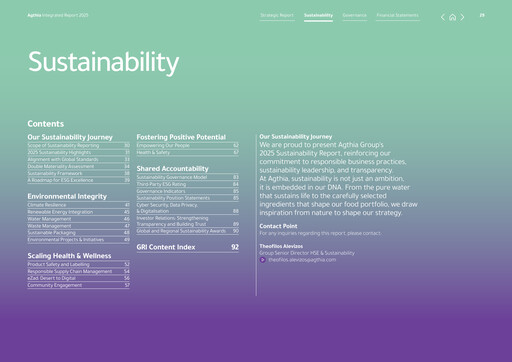Image resolution: width=512 pixels, height=362 pixels.
Task: Open the Strategic Report tab
Action: click(277, 15)
